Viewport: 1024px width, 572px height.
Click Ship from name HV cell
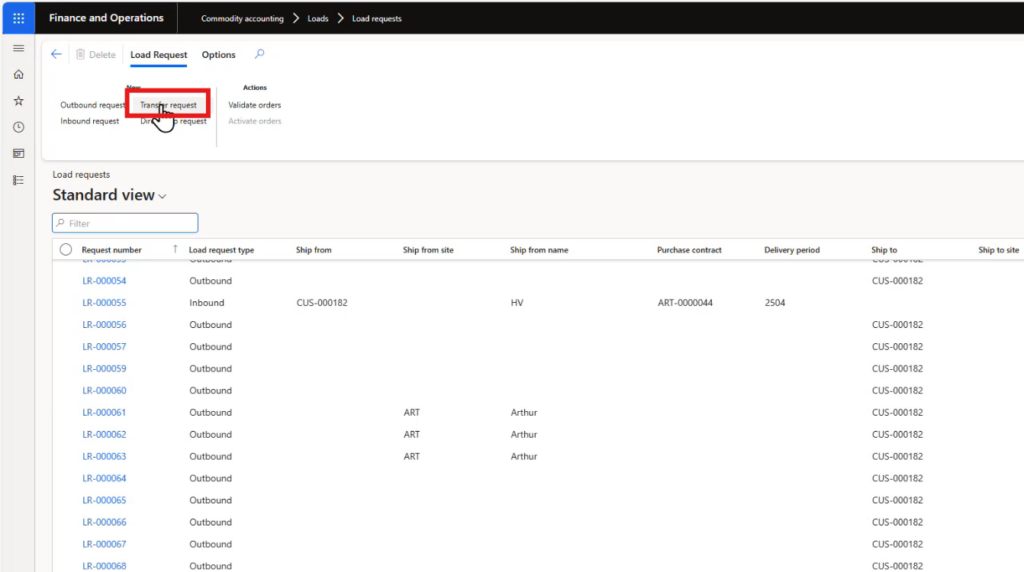(x=517, y=302)
